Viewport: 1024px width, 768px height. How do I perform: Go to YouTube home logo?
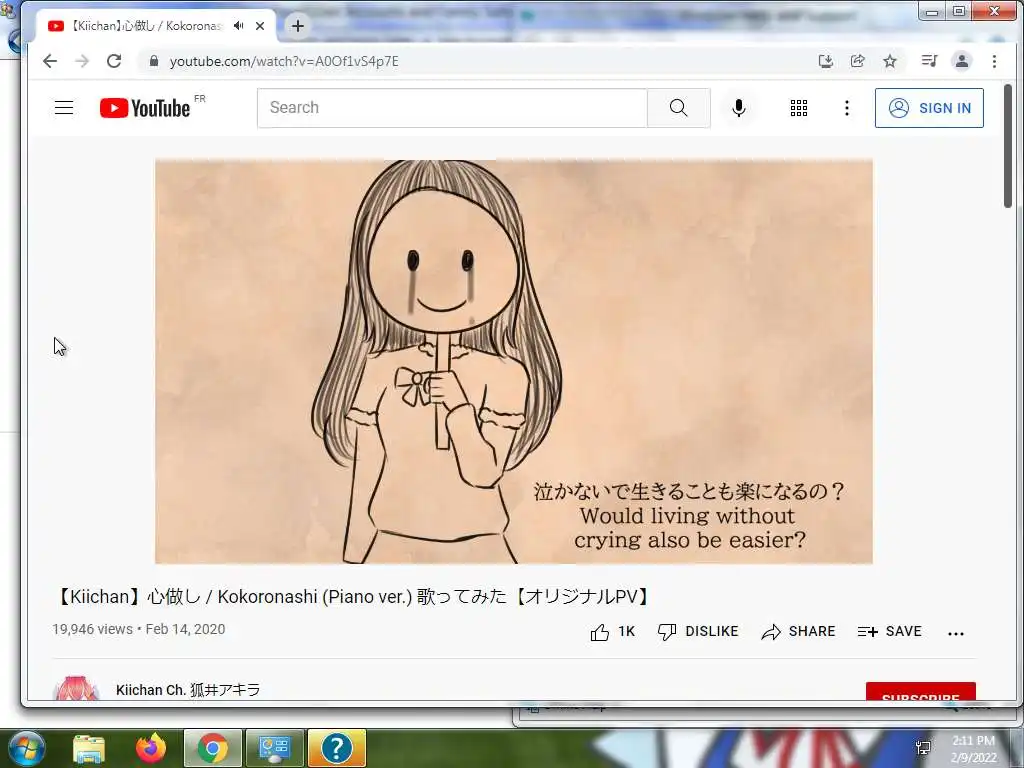point(145,108)
